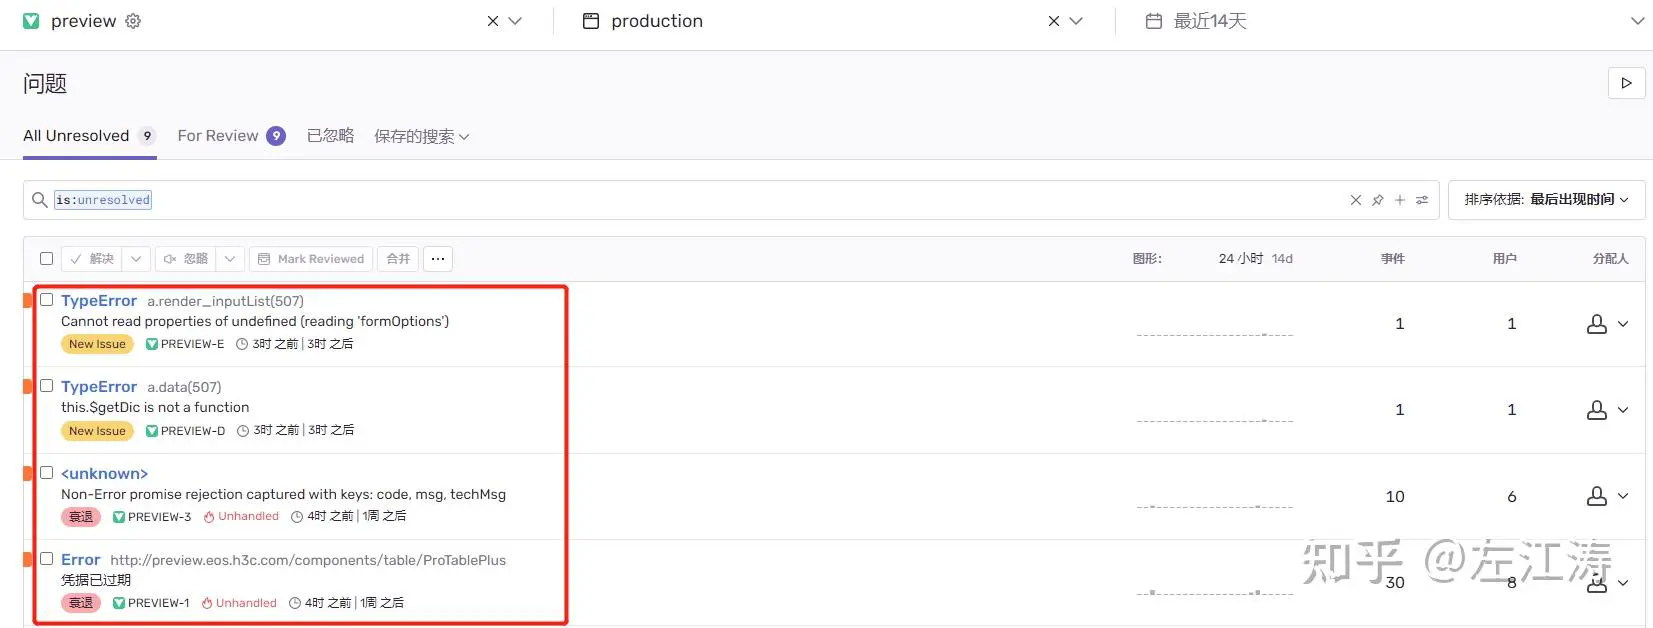Click the preview project settings gear
This screenshot has height=628, width=1653.
tap(133, 21)
